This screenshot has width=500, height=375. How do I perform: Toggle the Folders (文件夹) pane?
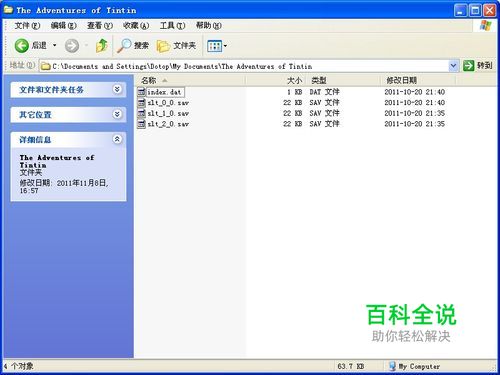[176, 46]
